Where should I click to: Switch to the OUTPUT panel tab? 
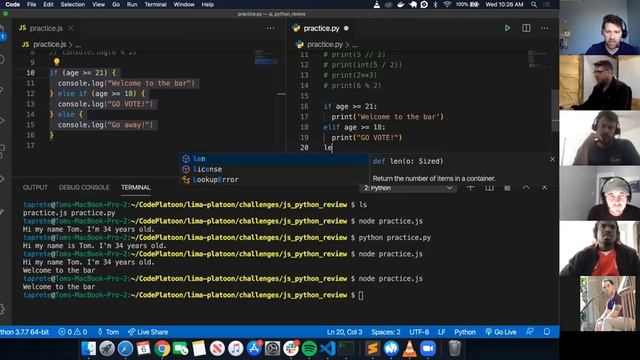(x=35, y=187)
